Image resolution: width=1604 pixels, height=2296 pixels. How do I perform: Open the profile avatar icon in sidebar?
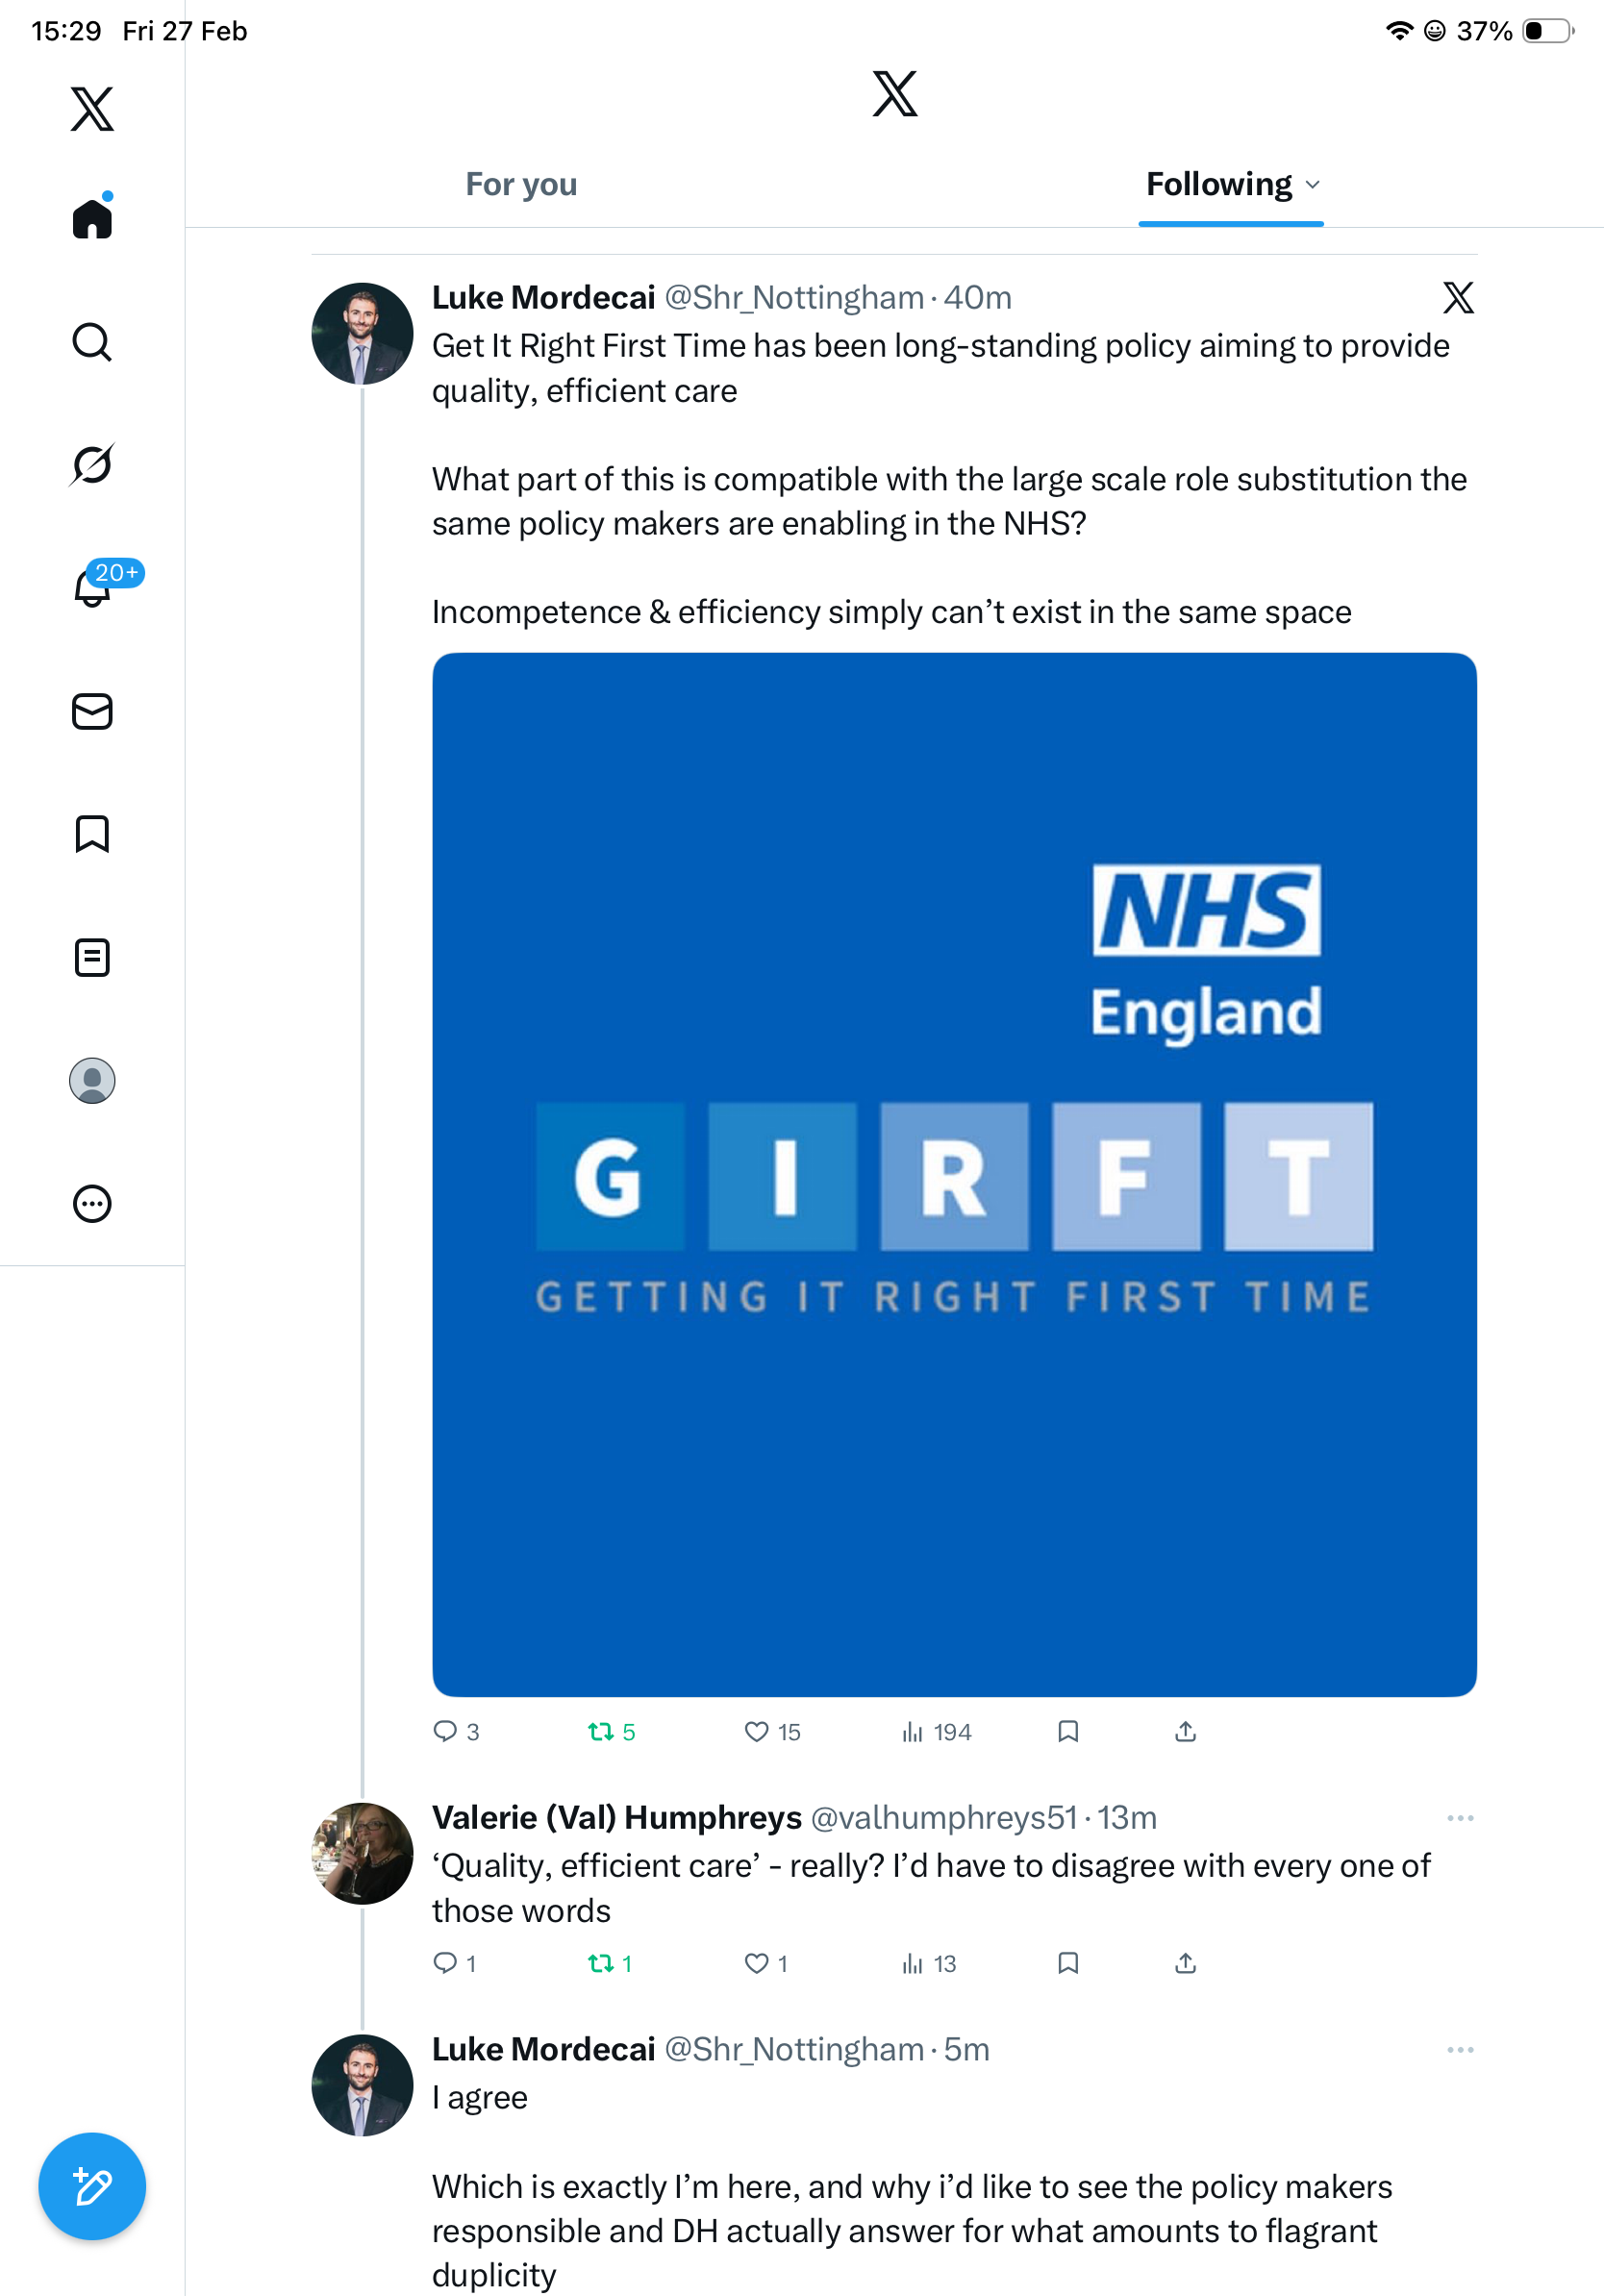92,1081
